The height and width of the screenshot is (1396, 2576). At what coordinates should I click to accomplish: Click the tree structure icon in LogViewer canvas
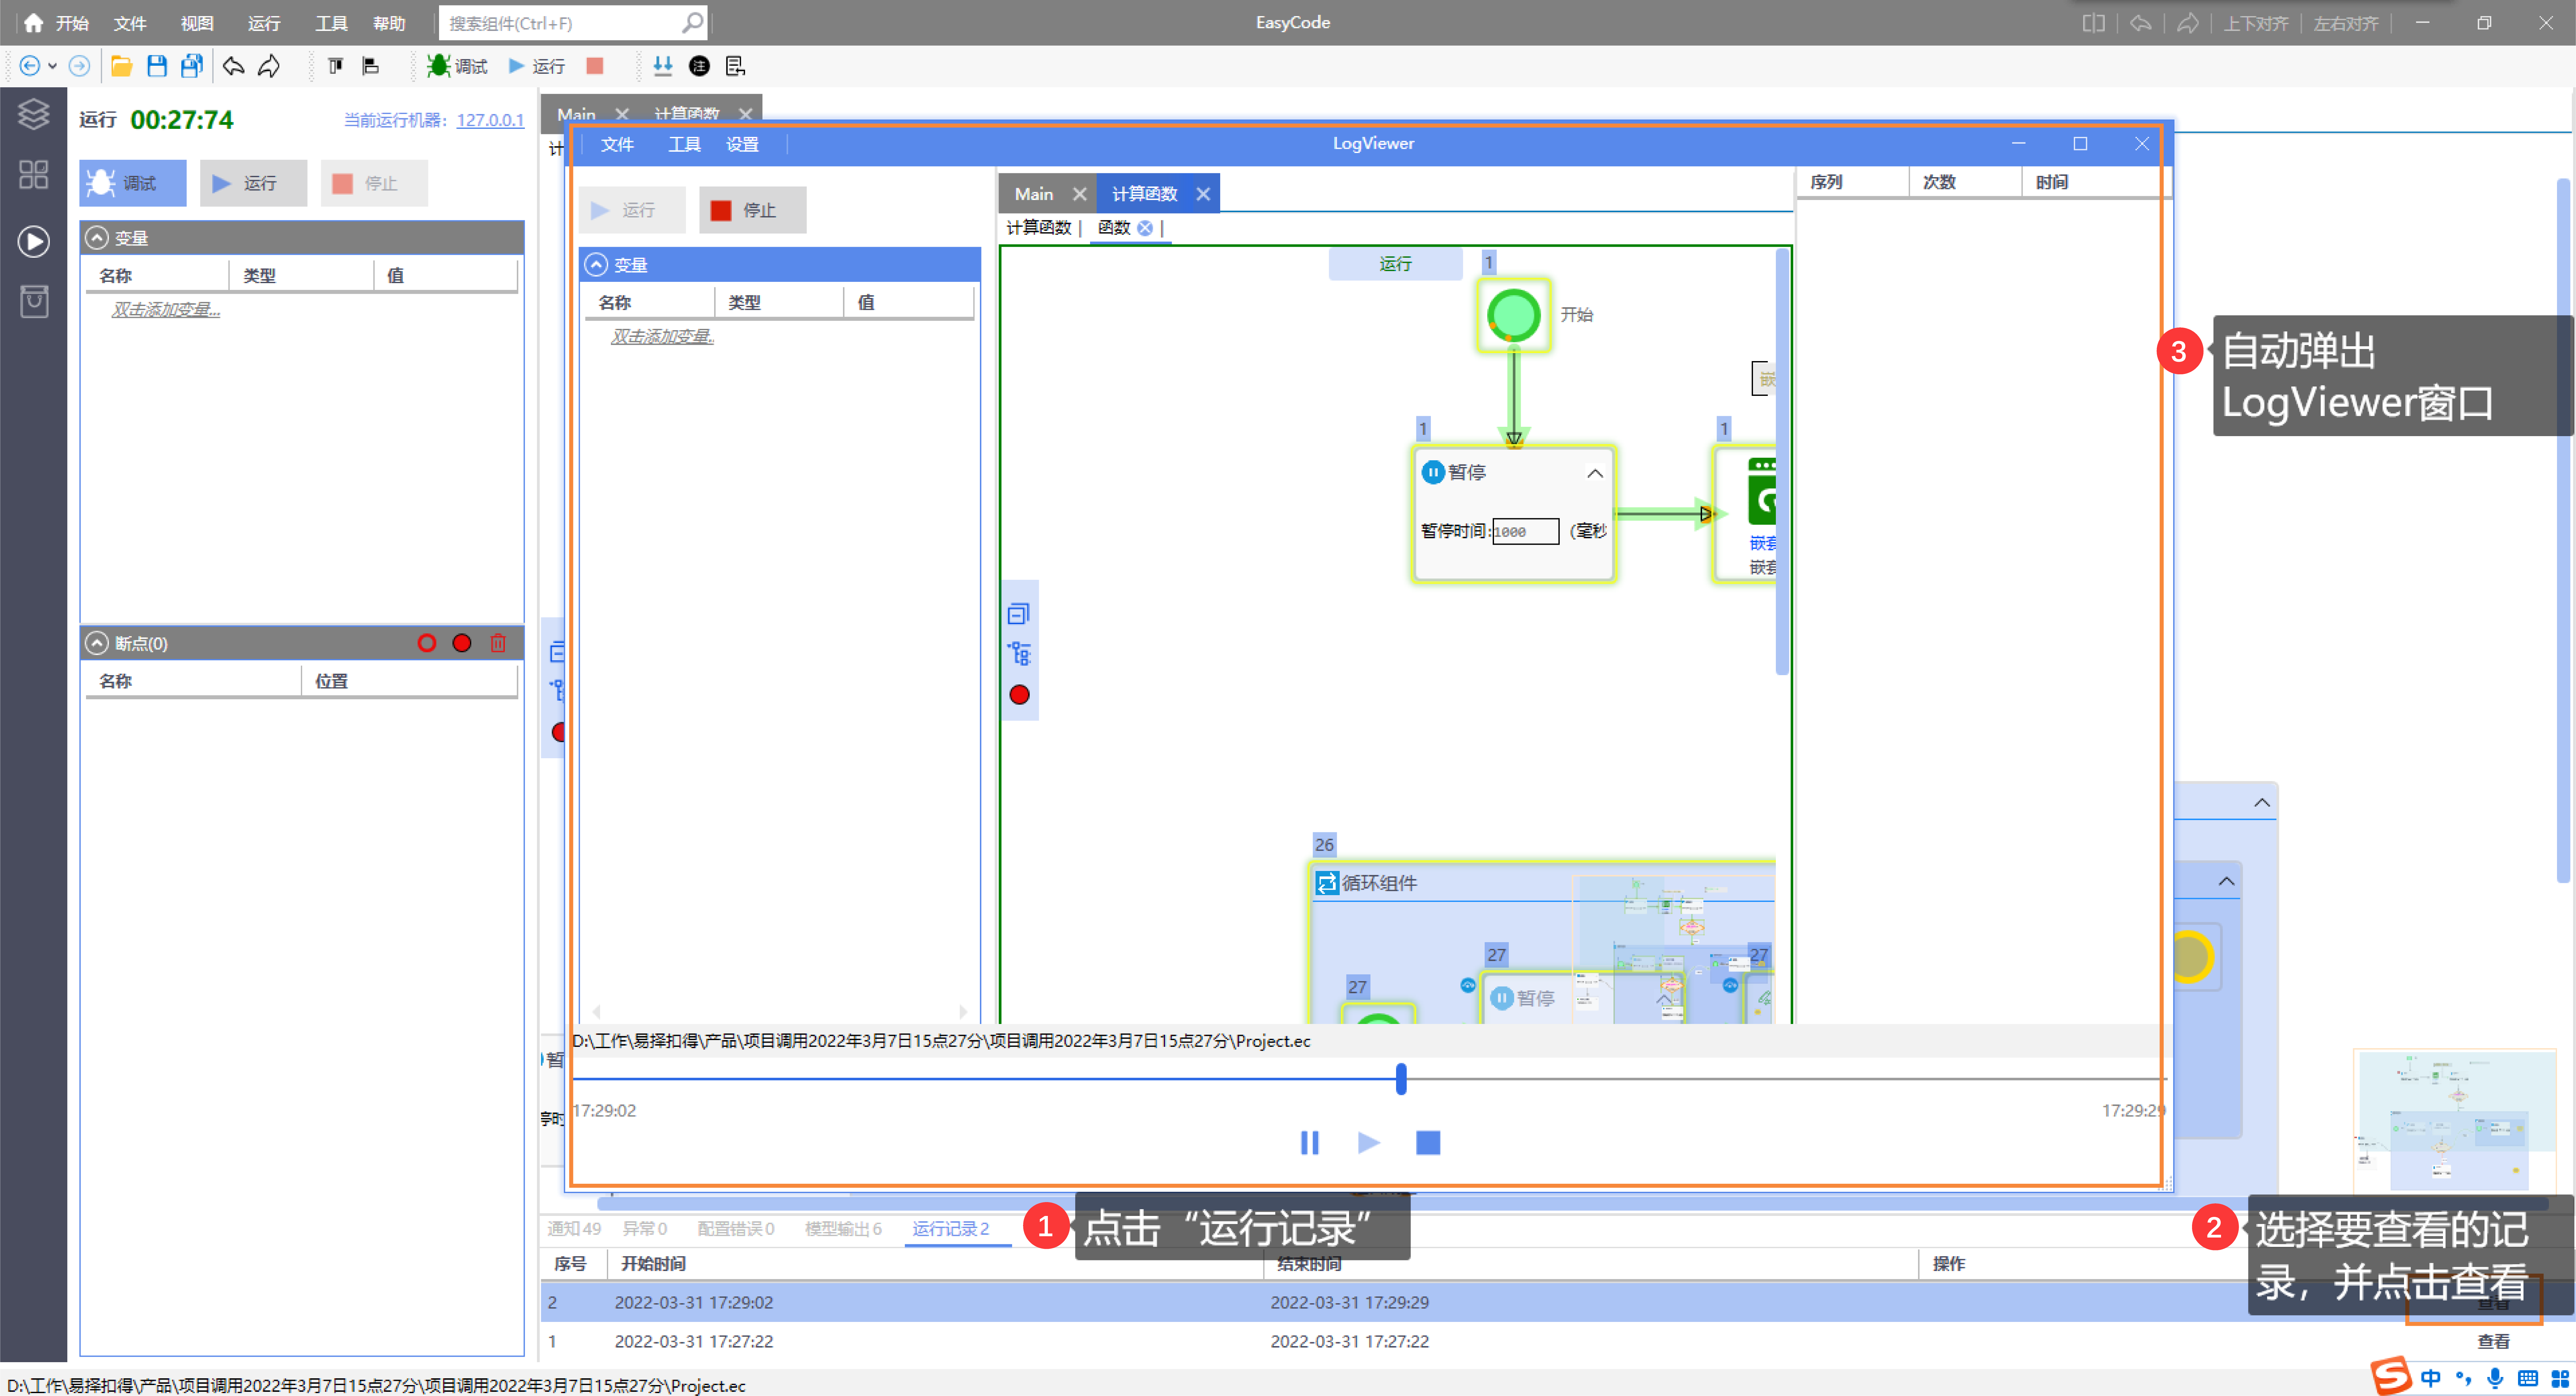(x=1019, y=654)
